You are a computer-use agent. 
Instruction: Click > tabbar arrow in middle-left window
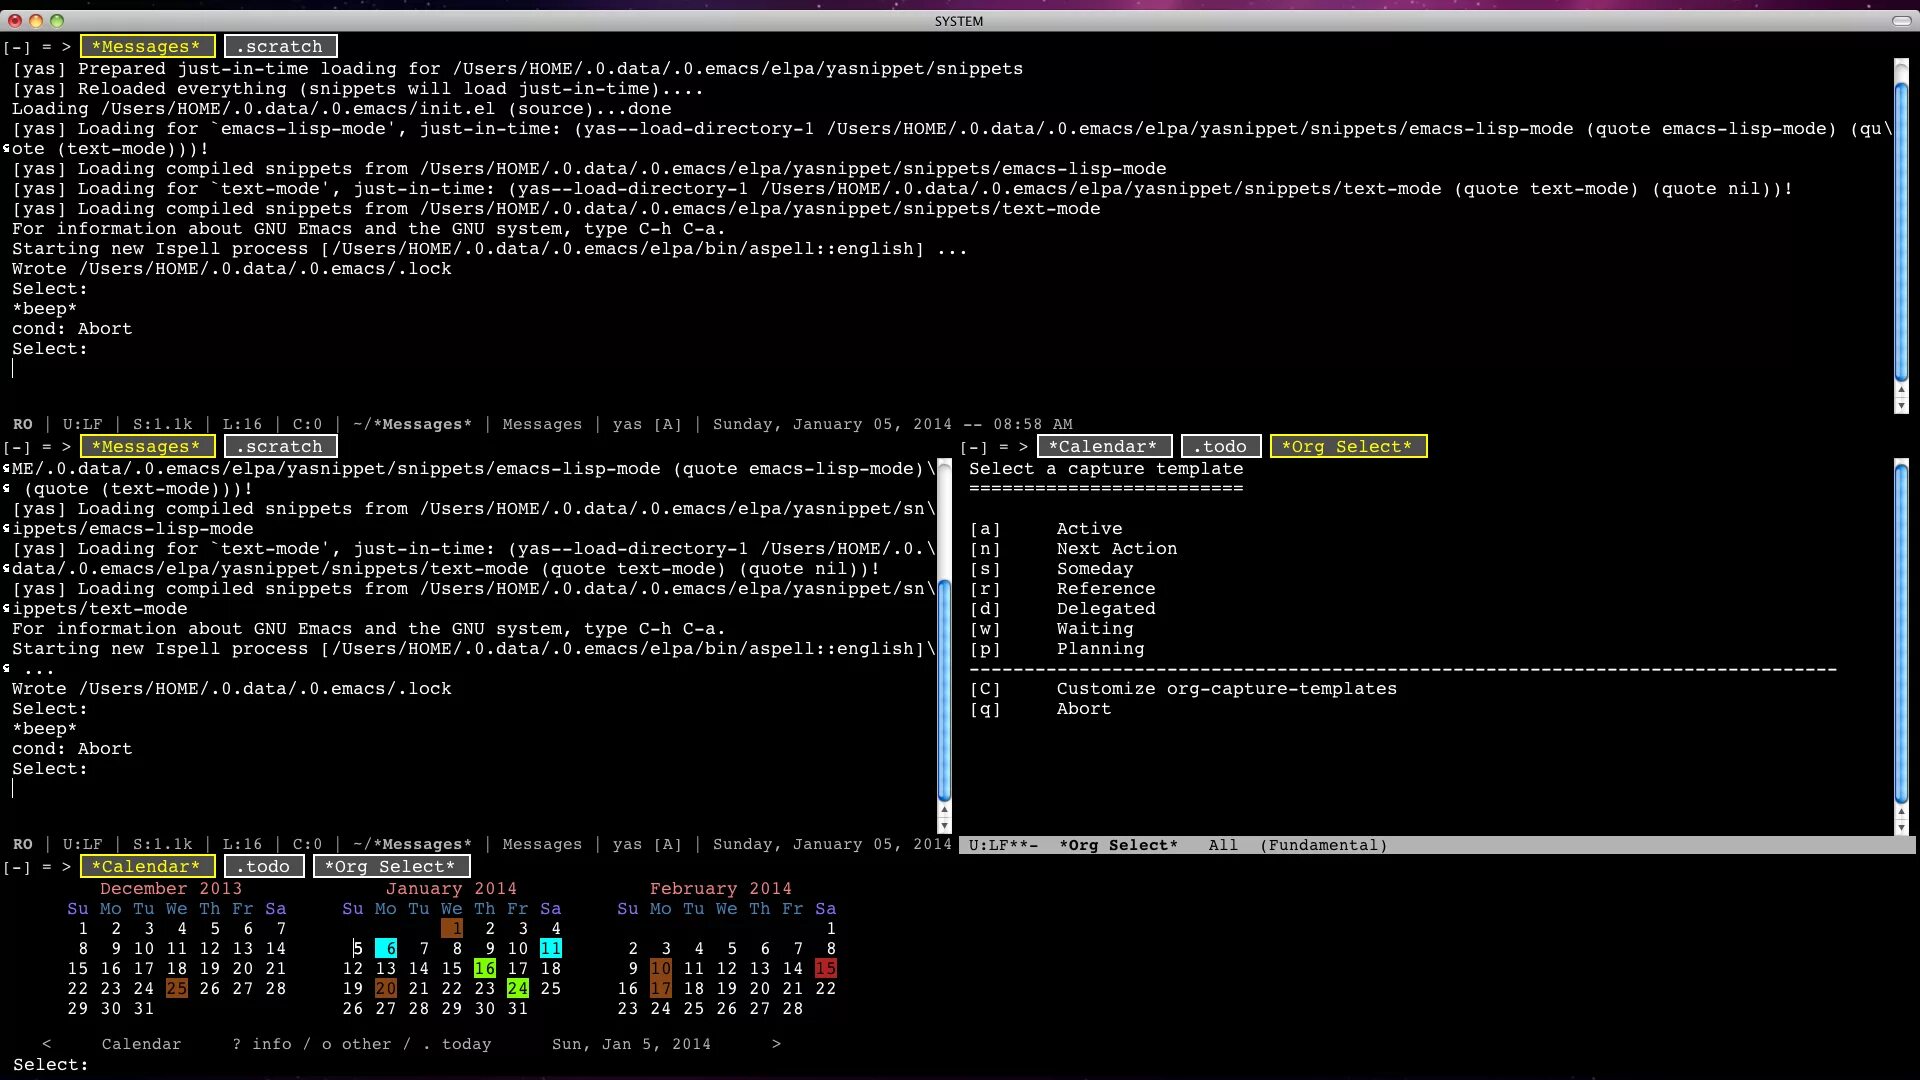[x=66, y=447]
